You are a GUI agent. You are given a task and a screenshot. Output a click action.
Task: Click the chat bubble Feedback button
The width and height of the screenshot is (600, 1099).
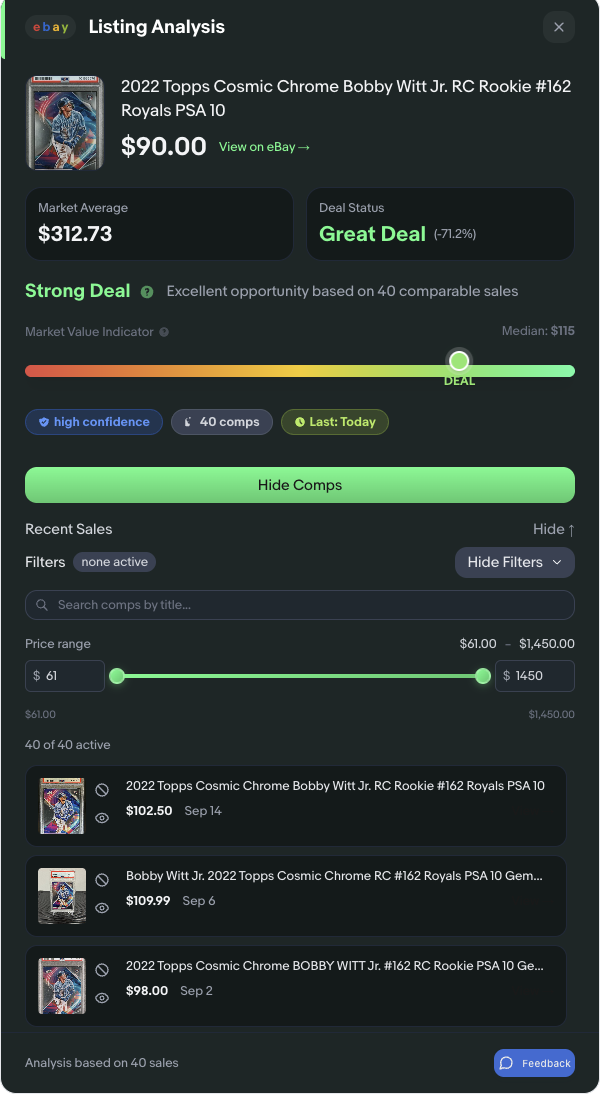coord(534,1063)
